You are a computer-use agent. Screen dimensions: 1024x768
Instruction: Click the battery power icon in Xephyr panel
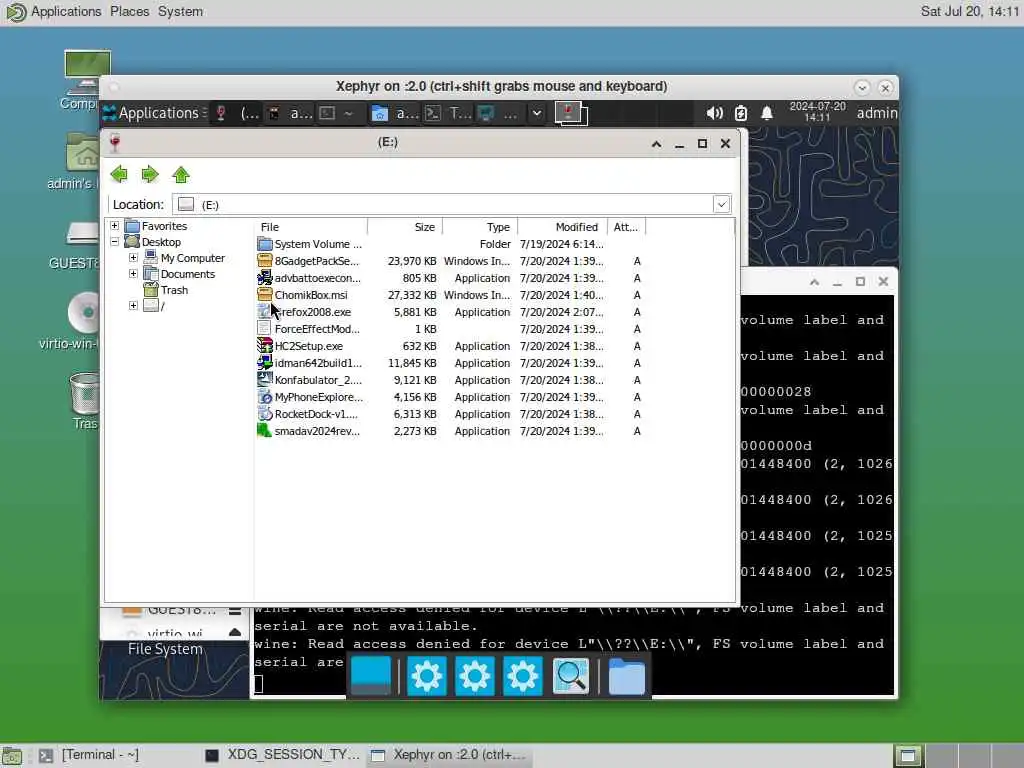point(741,113)
